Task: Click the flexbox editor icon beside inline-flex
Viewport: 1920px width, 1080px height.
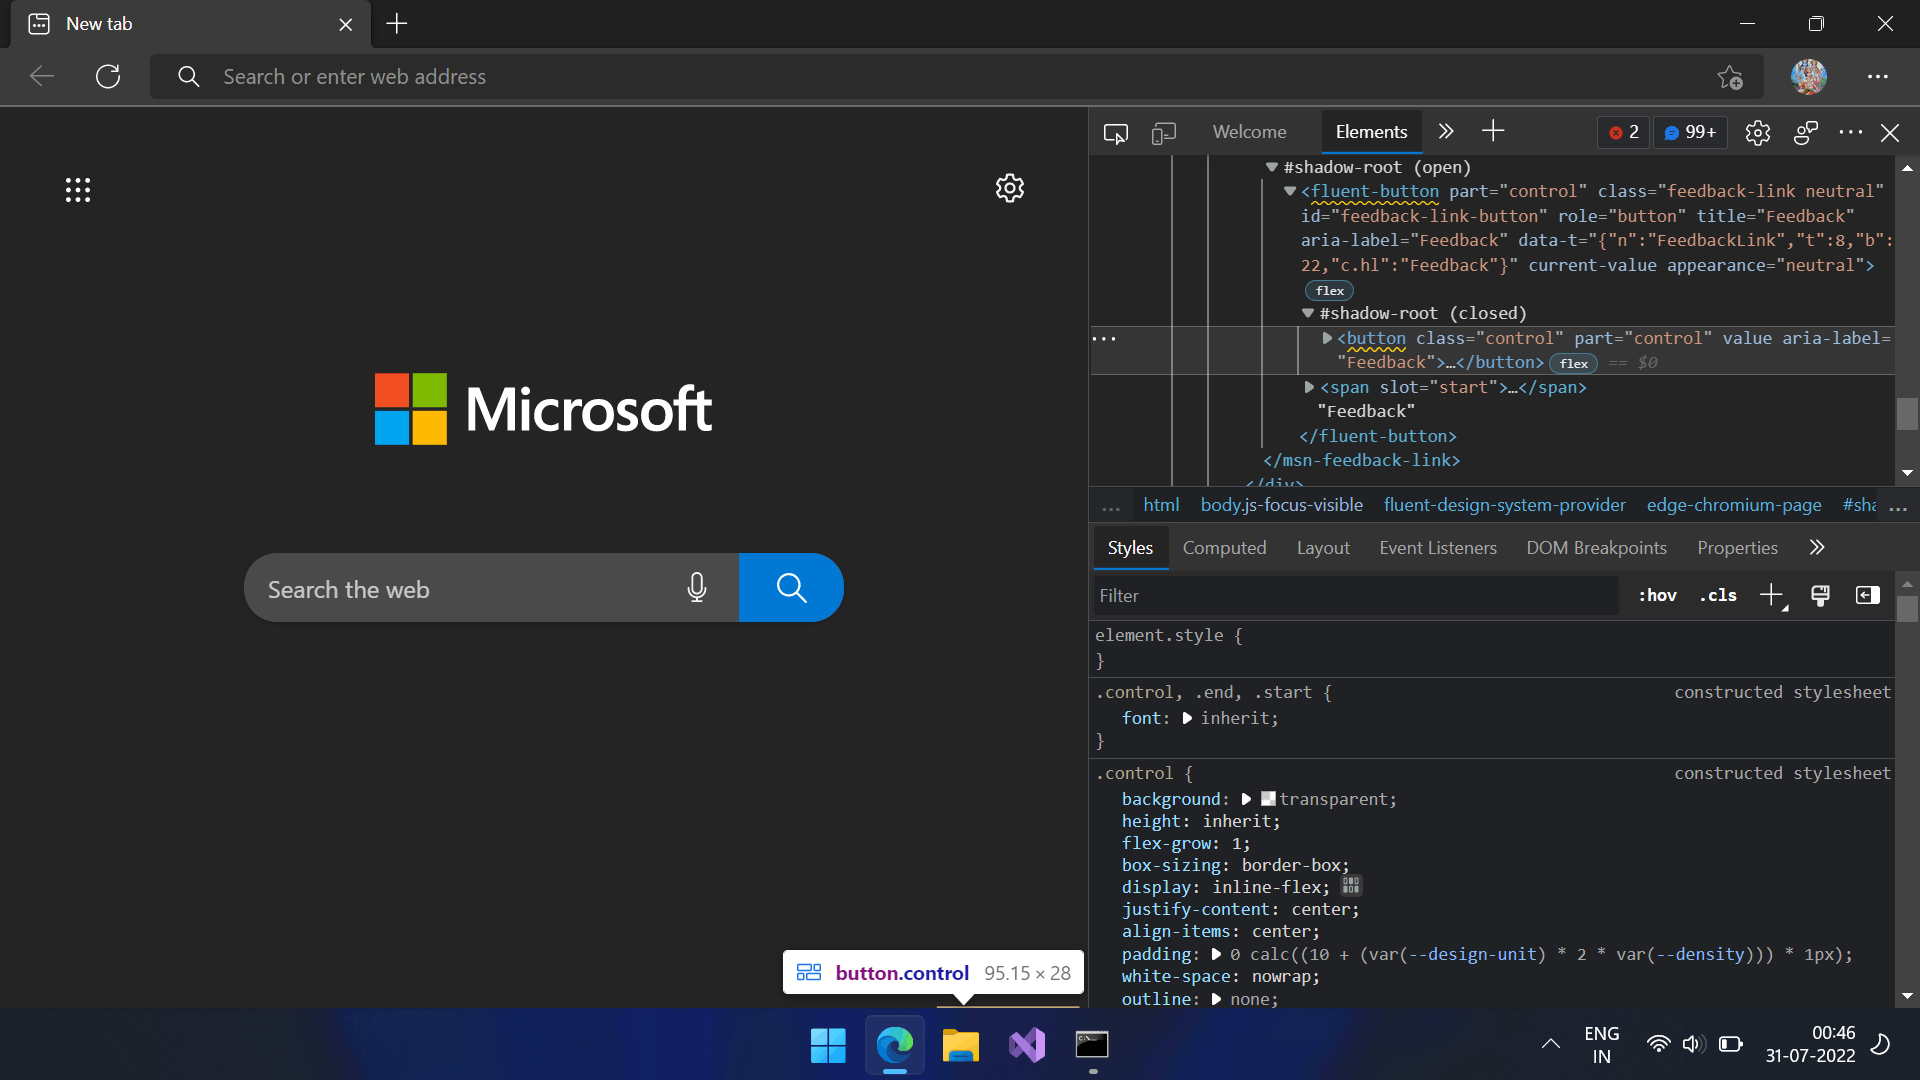Action: [x=1351, y=886]
